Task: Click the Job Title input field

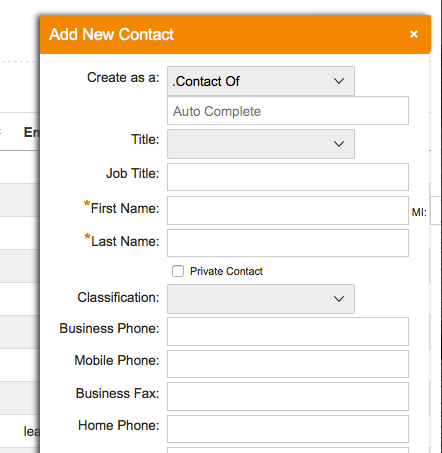Action: (288, 177)
